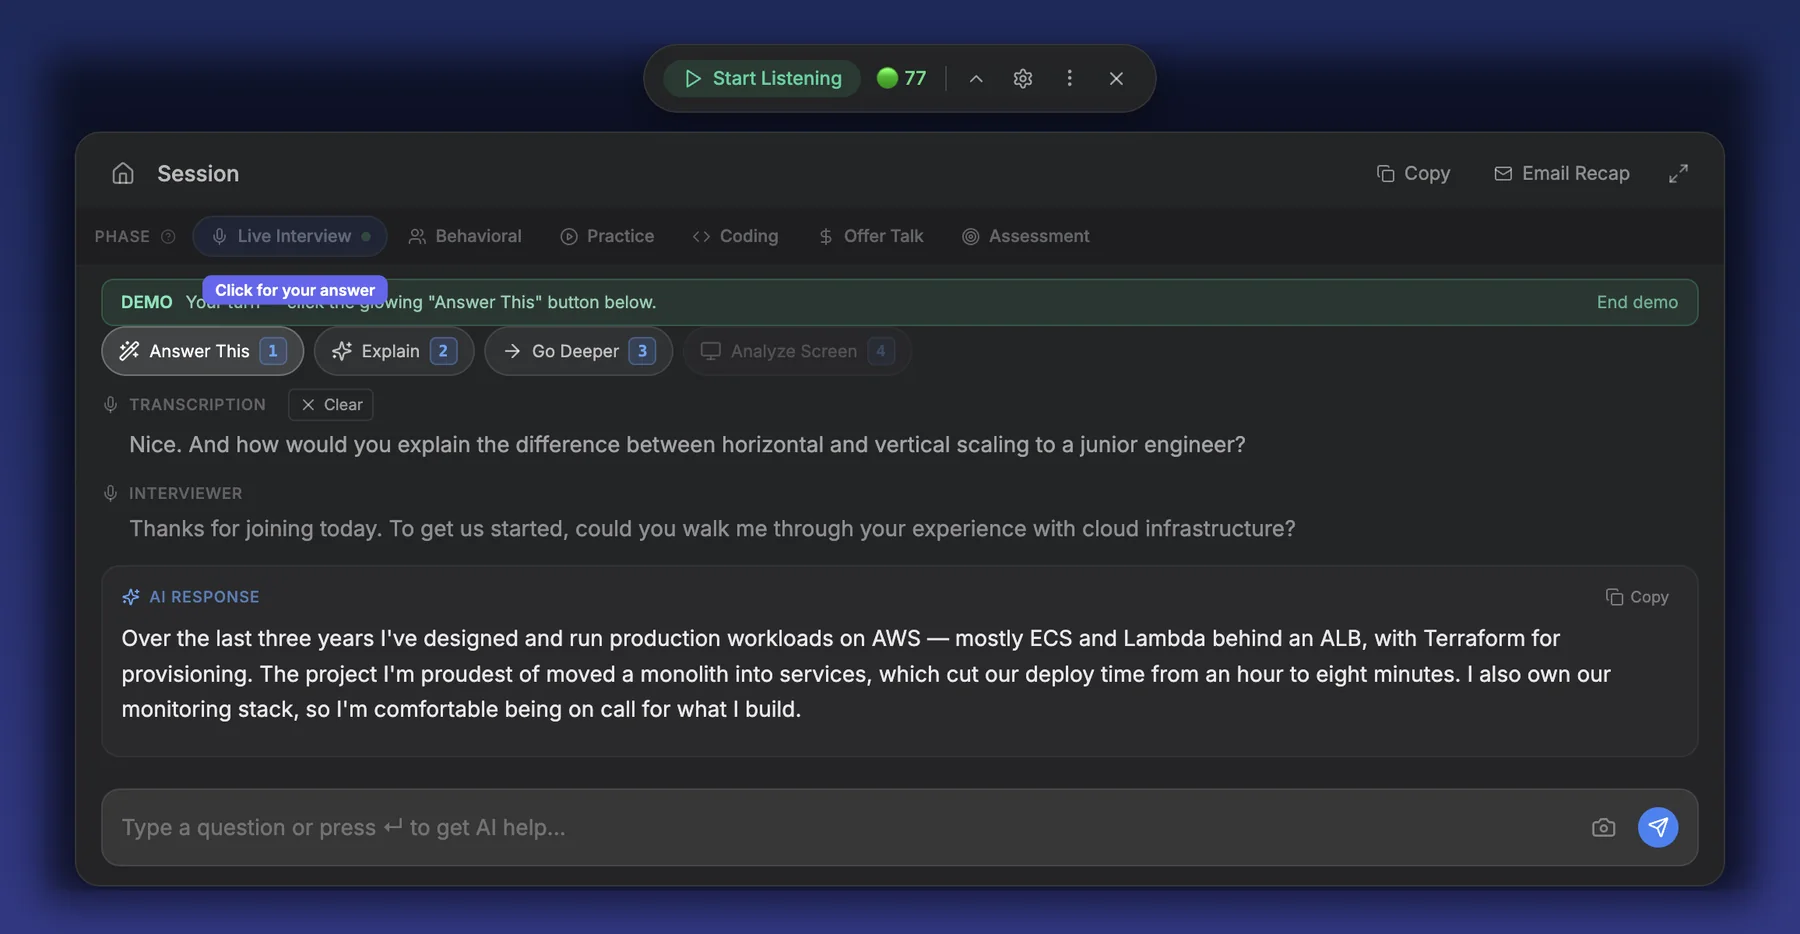Click the AI response paragraph about AWS workloads

point(866,673)
